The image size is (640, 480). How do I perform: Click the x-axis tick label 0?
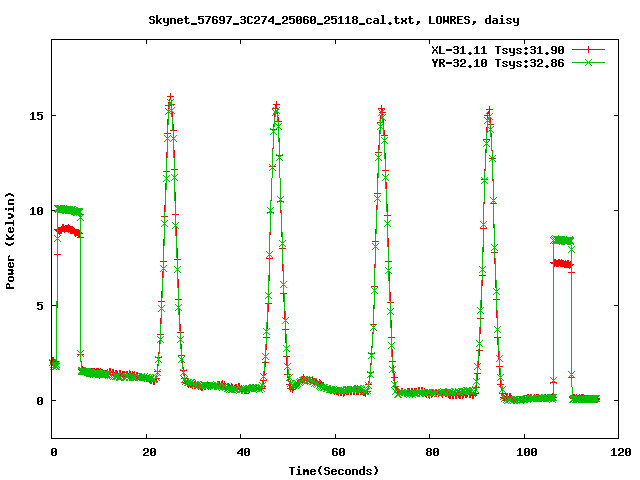(x=53, y=452)
